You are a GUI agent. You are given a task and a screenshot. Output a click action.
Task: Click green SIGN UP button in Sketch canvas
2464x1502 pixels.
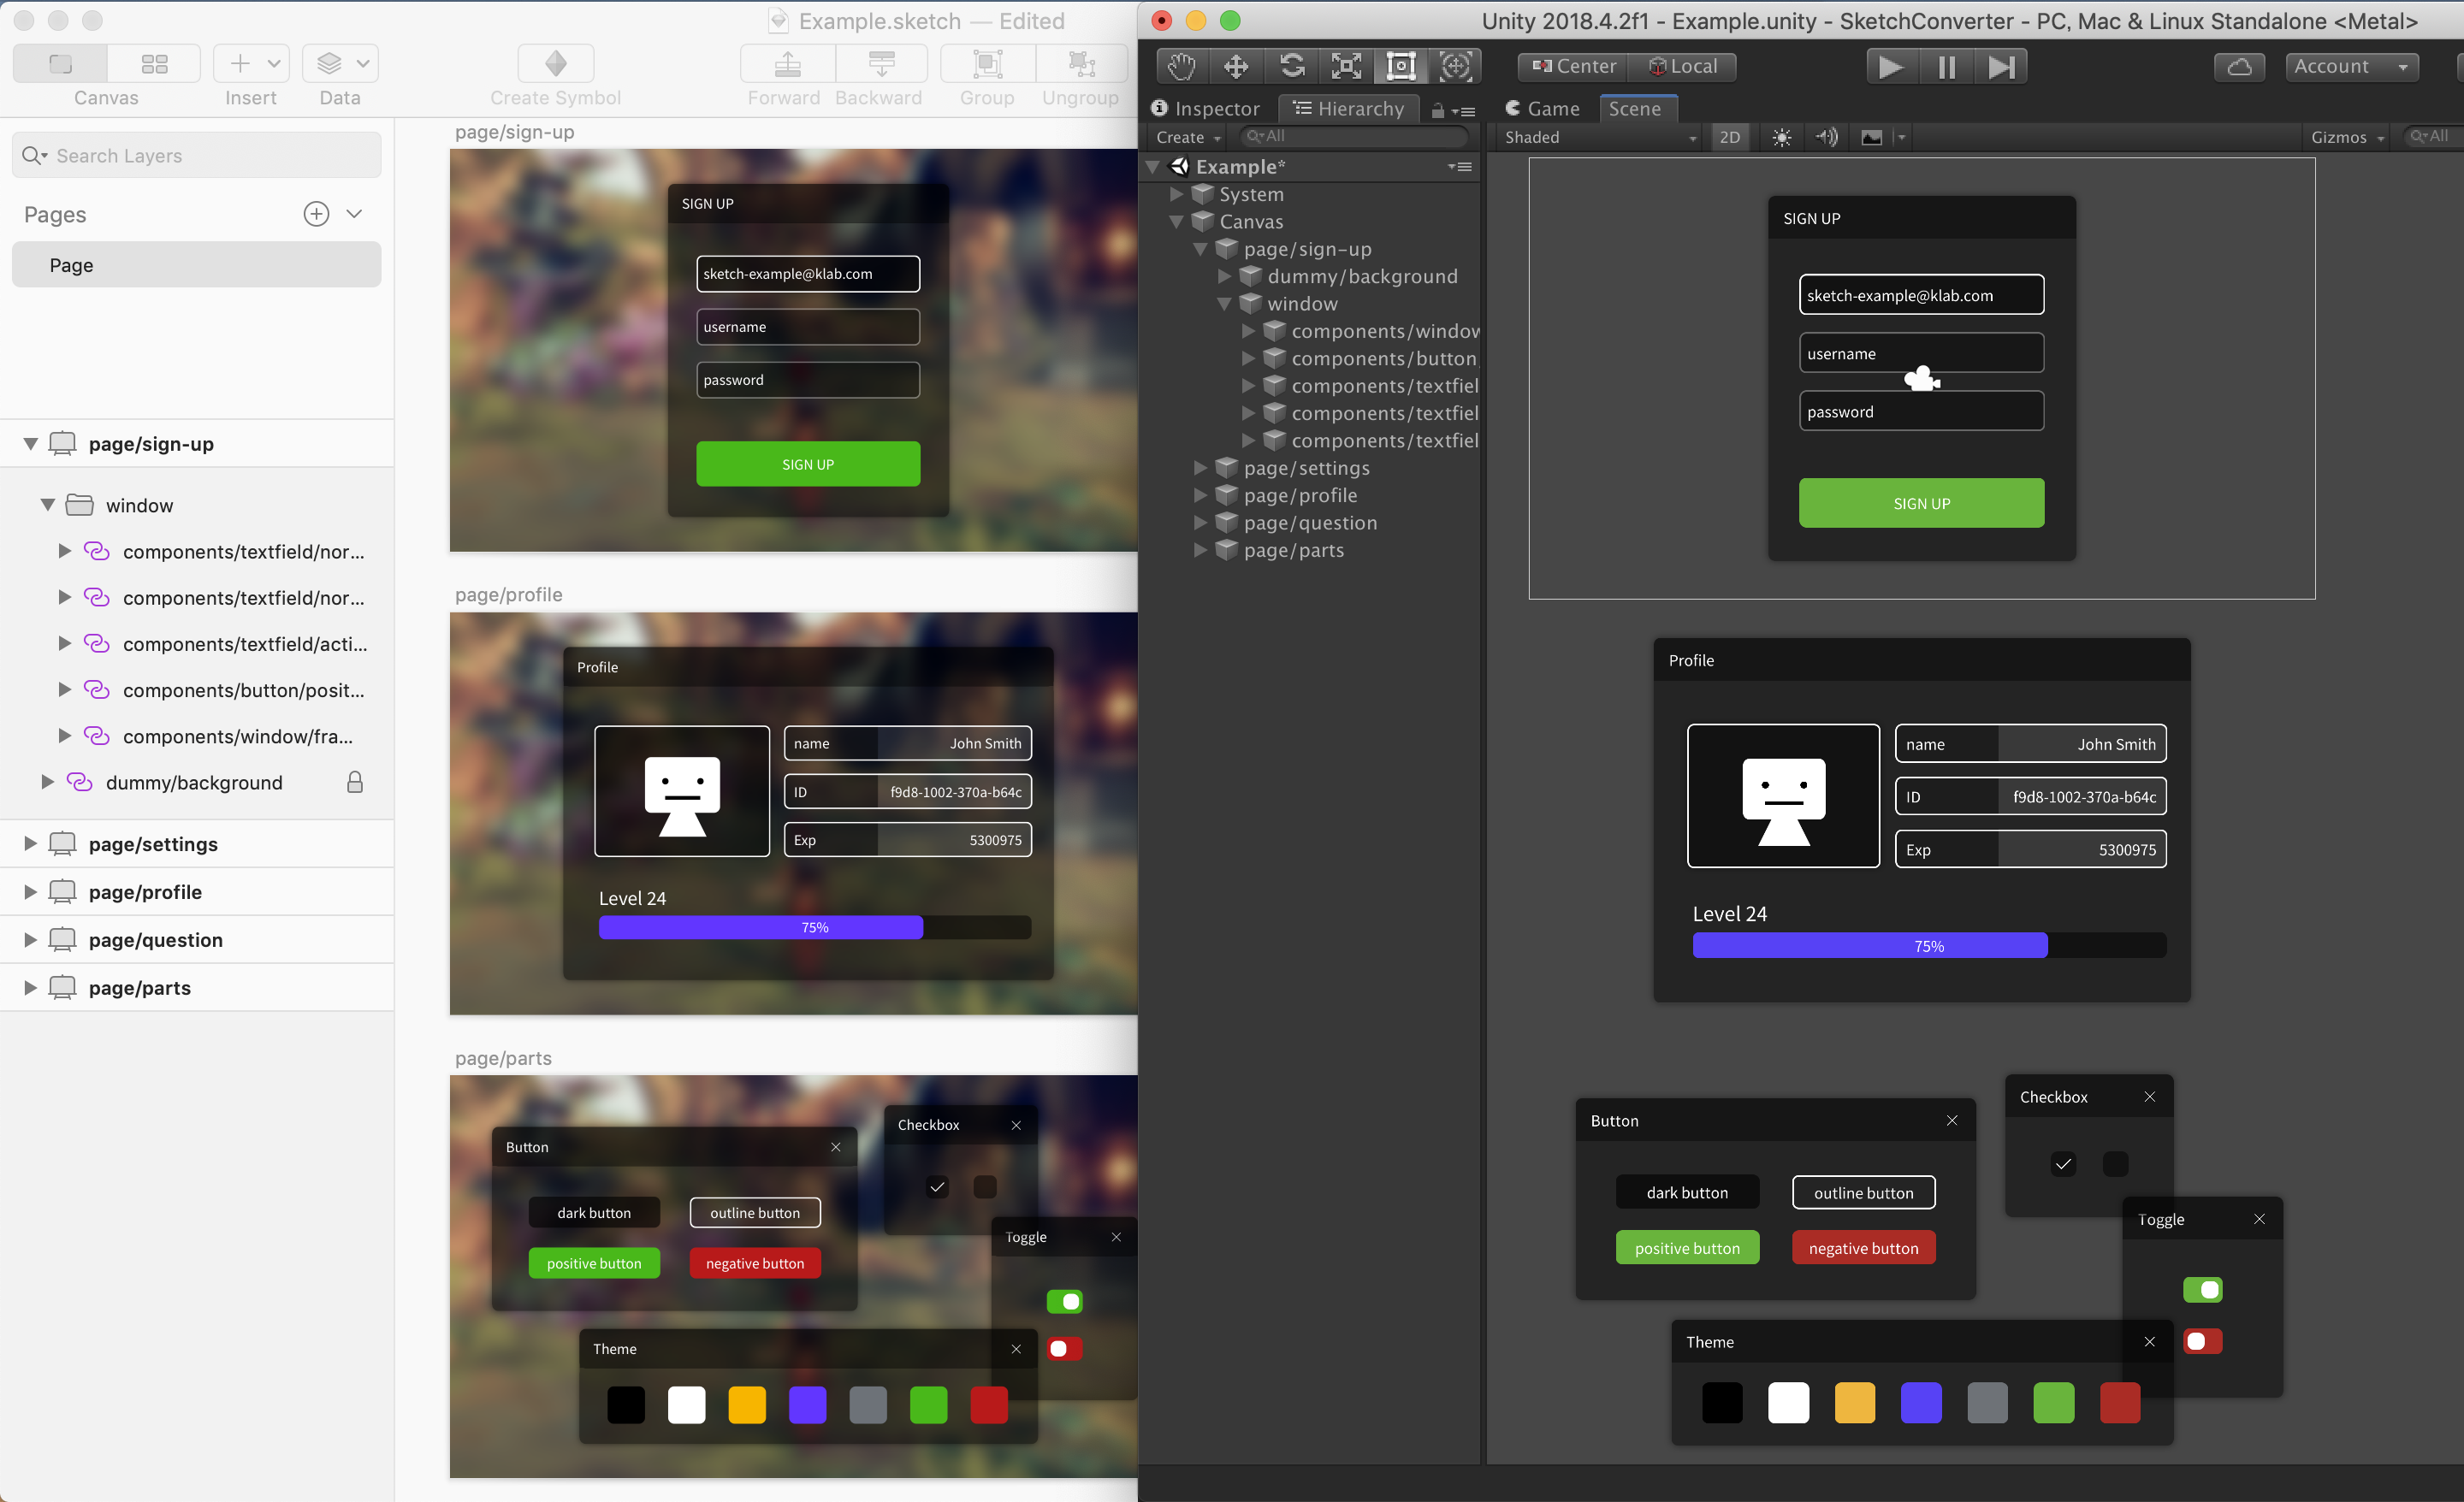tap(807, 464)
